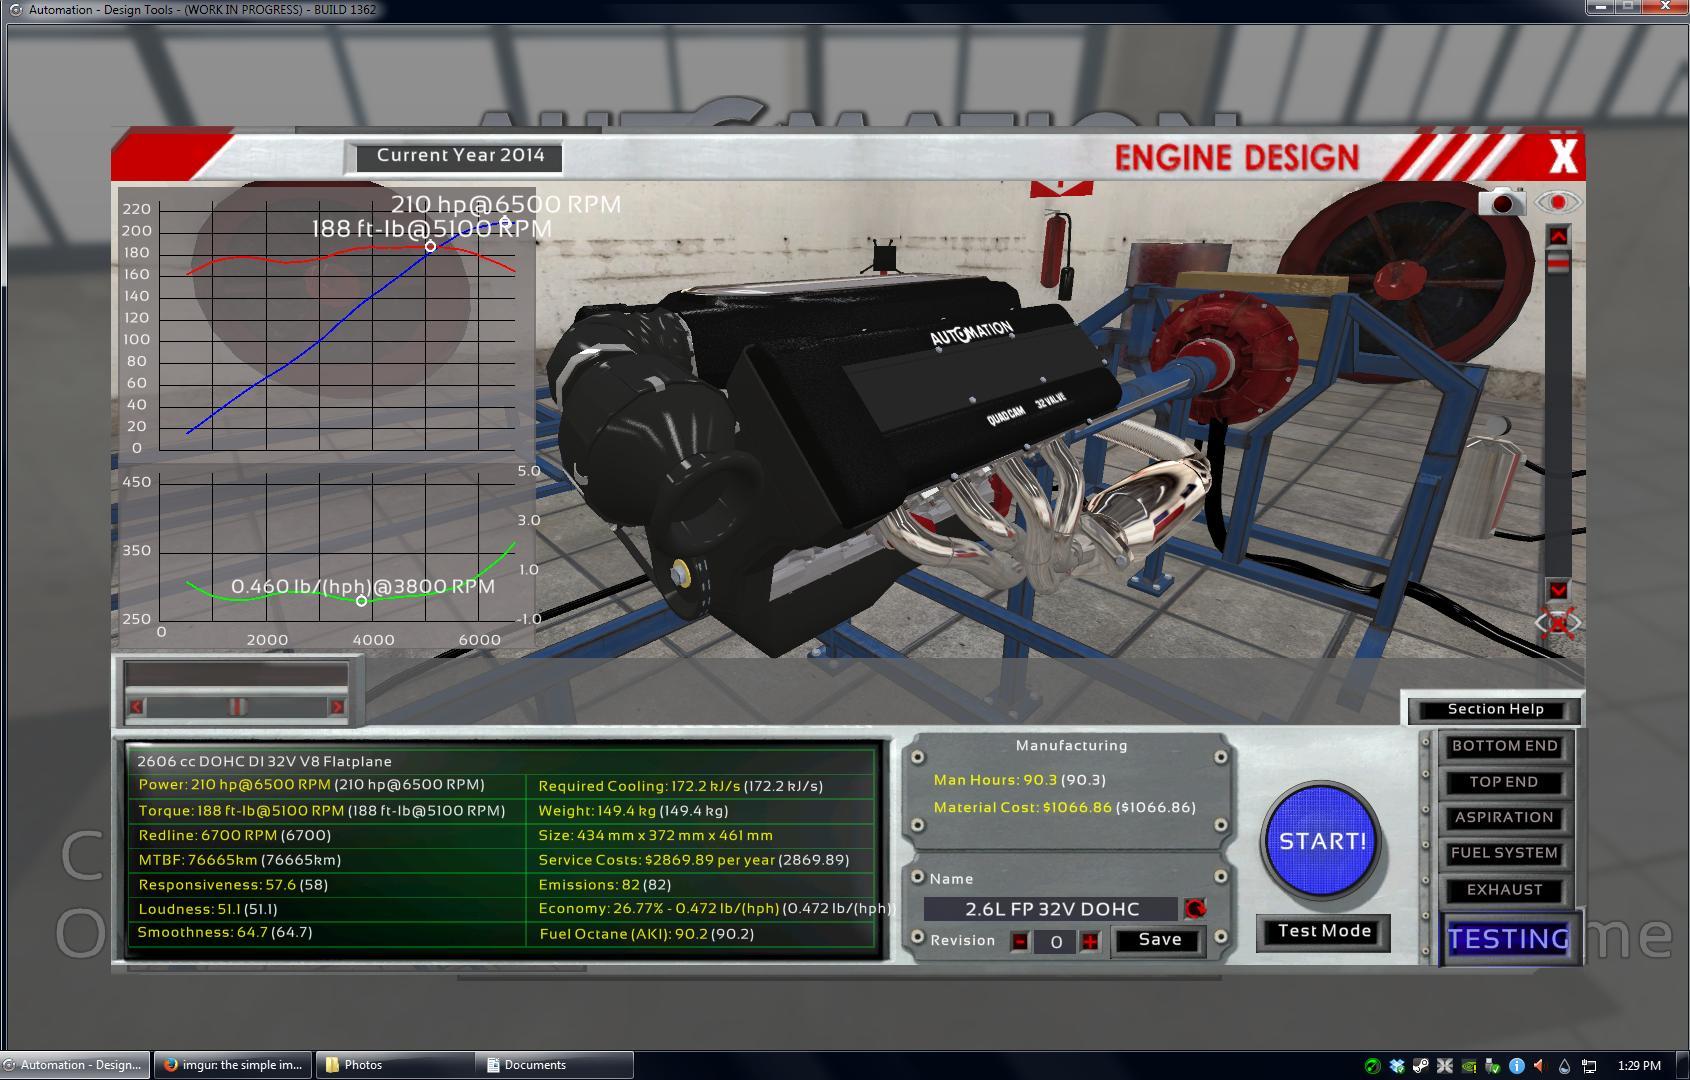Open the Aspiration section

click(x=1505, y=818)
